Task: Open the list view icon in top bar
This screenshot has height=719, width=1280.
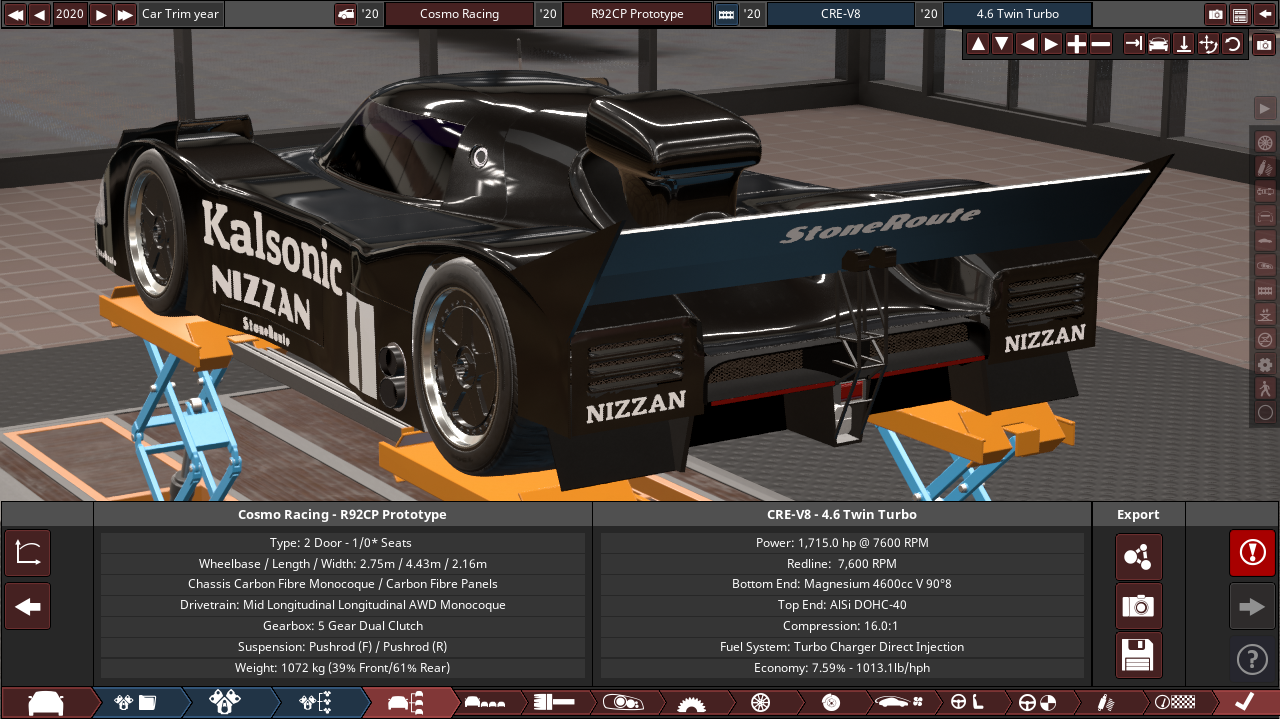Action: (x=1240, y=14)
